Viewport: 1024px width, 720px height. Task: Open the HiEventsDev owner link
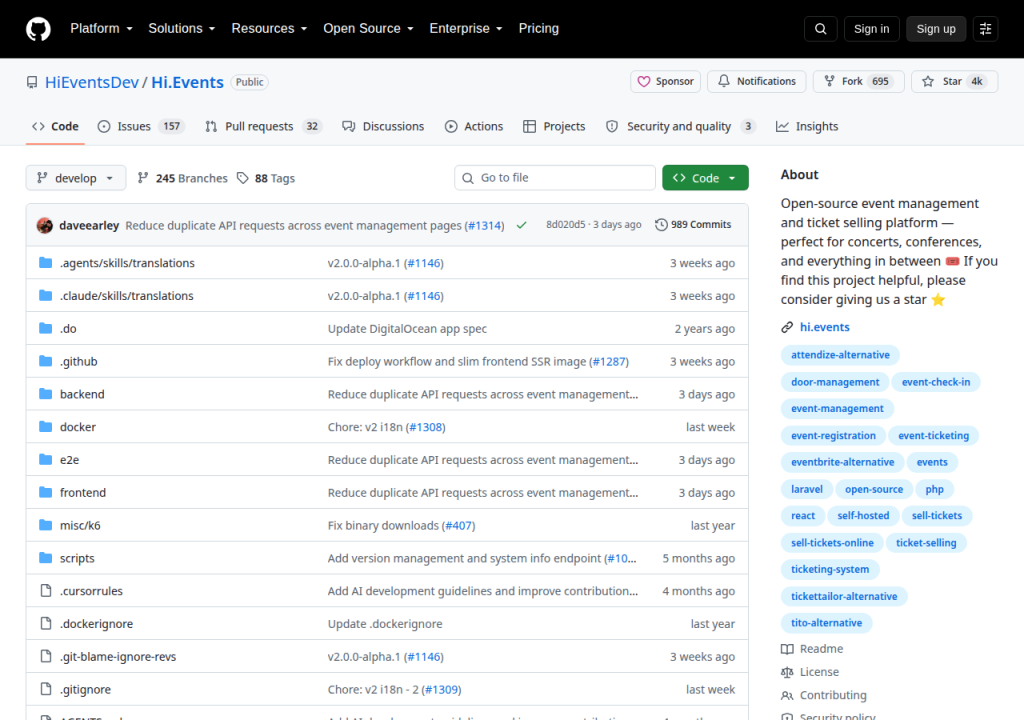[x=91, y=82]
